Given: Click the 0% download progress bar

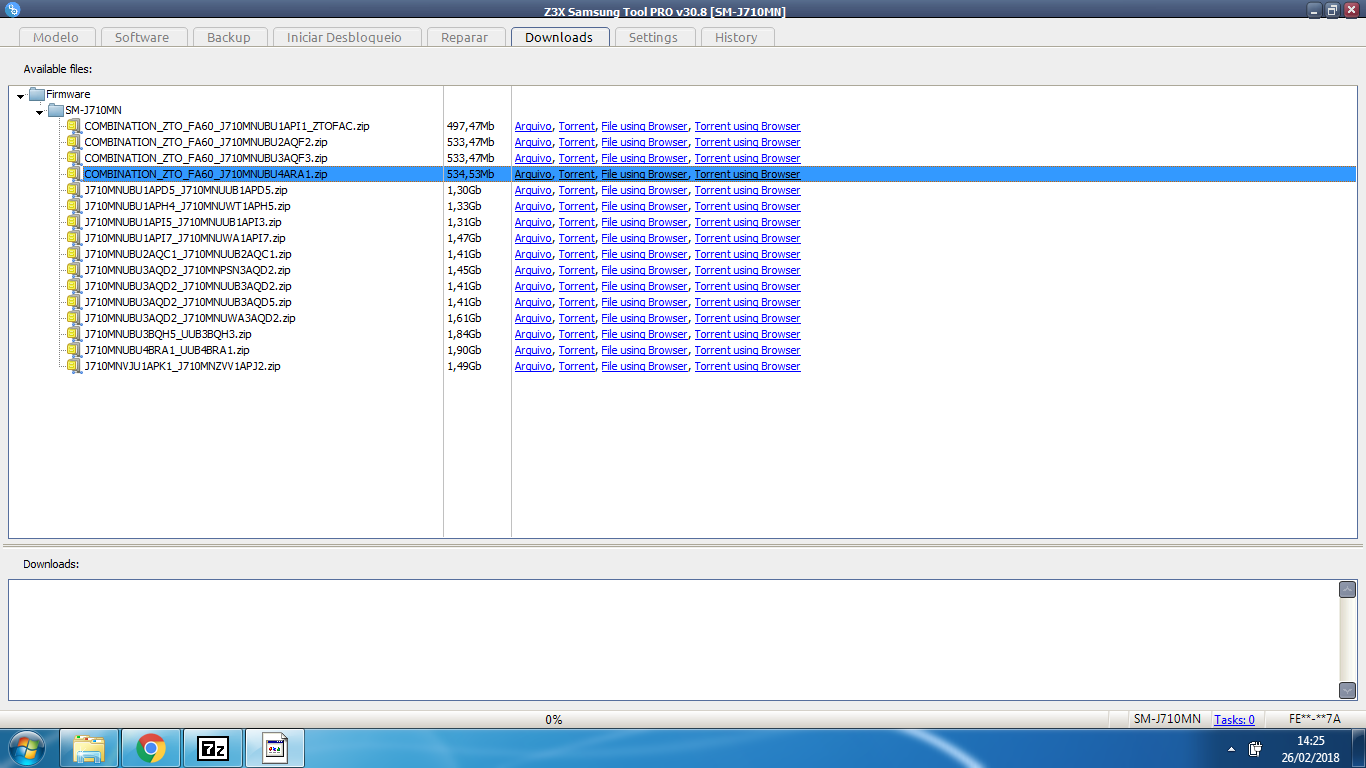Looking at the screenshot, I should pyautogui.click(x=554, y=719).
